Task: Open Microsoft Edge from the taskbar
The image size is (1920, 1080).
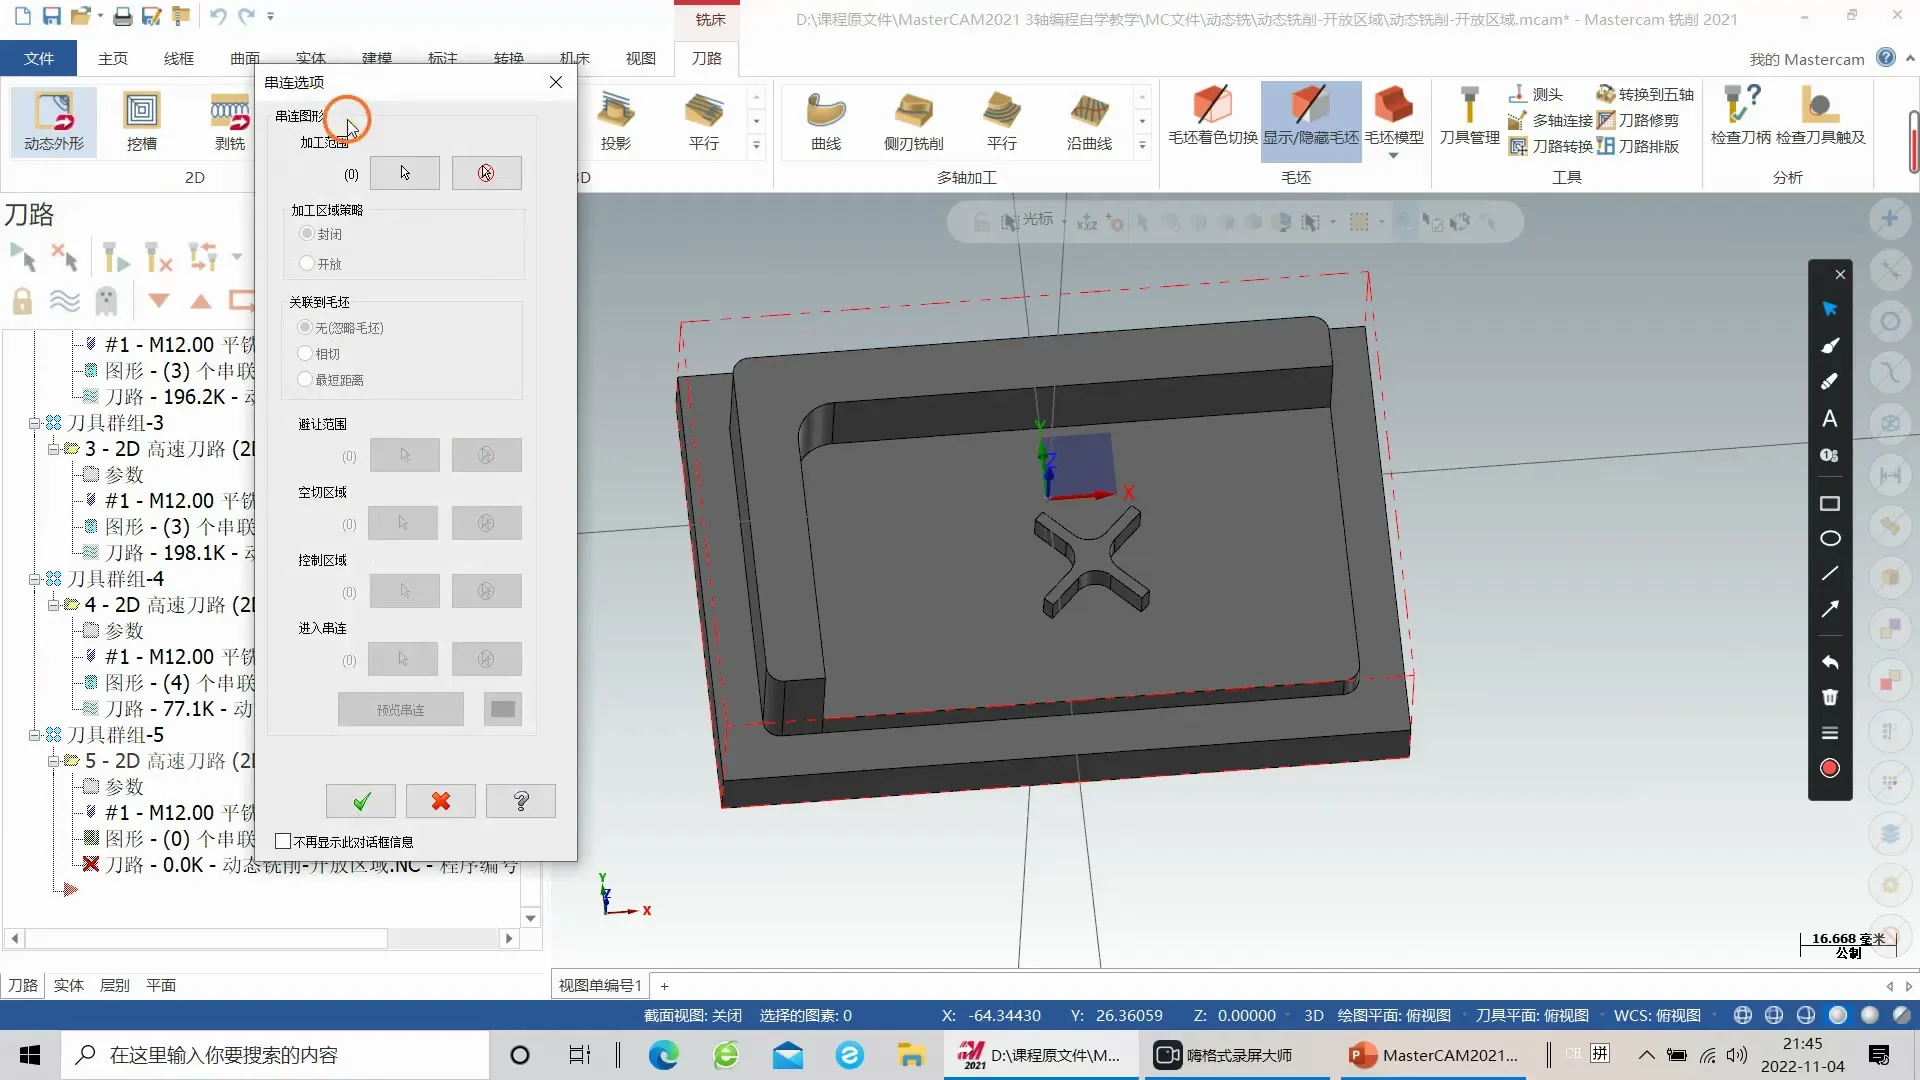Action: (x=663, y=1055)
